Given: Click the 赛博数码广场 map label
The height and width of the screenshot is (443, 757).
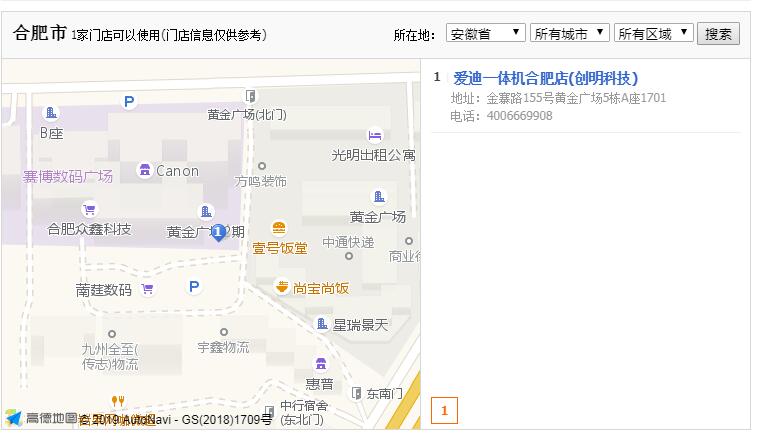Looking at the screenshot, I should [x=68, y=177].
